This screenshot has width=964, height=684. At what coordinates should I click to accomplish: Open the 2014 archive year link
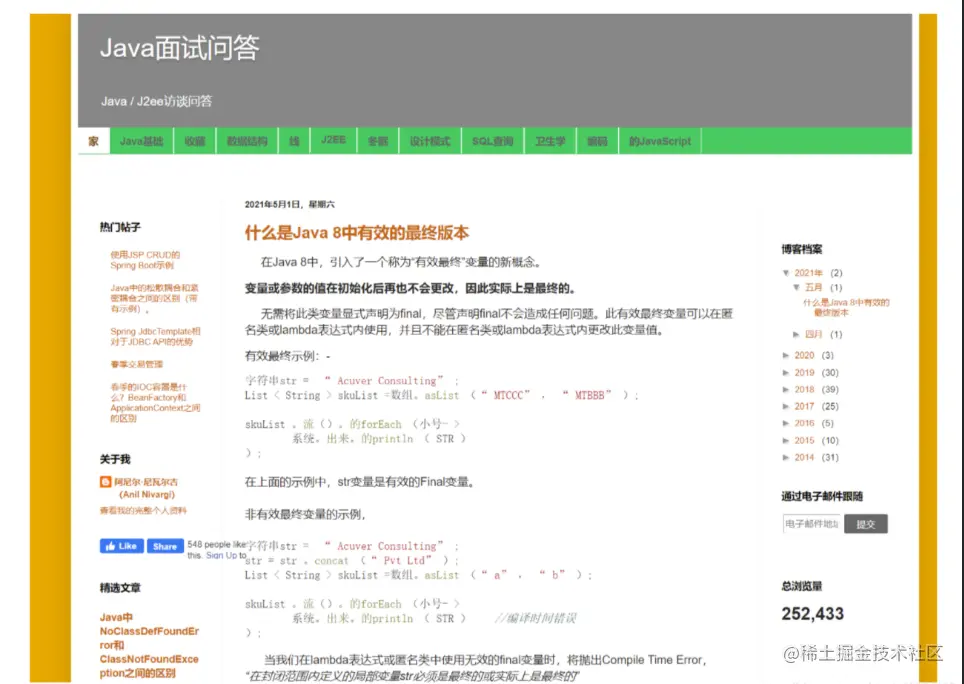(804, 457)
